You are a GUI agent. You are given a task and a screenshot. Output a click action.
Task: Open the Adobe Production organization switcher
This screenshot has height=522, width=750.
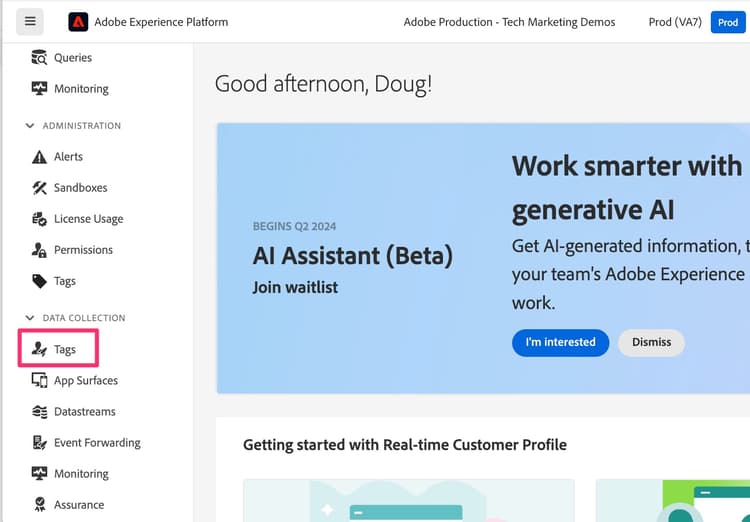(509, 22)
